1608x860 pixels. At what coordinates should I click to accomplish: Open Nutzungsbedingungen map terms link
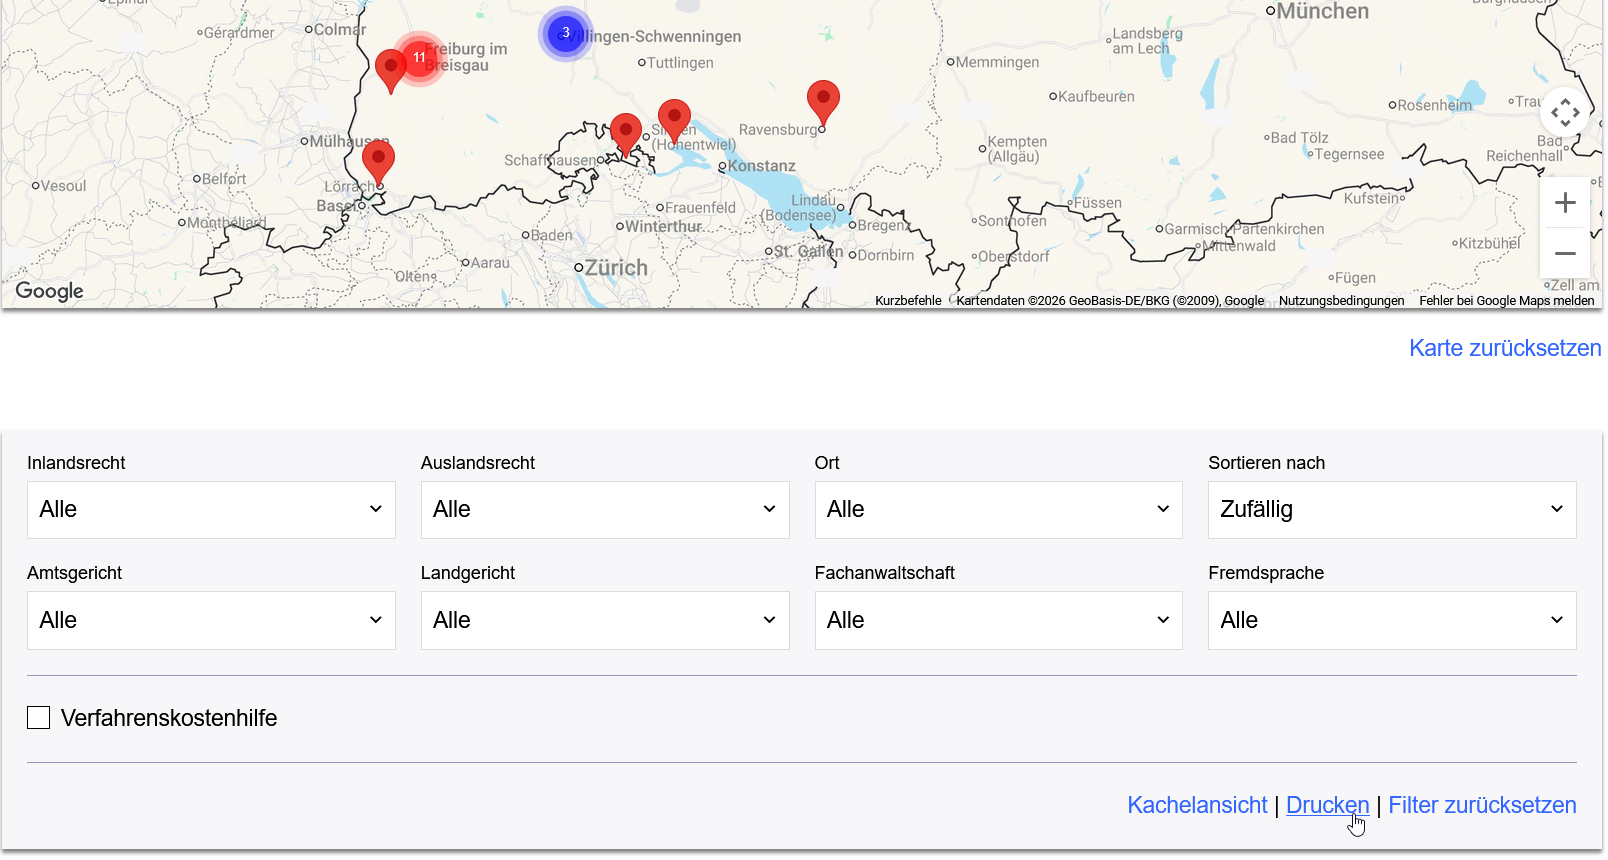(1341, 300)
